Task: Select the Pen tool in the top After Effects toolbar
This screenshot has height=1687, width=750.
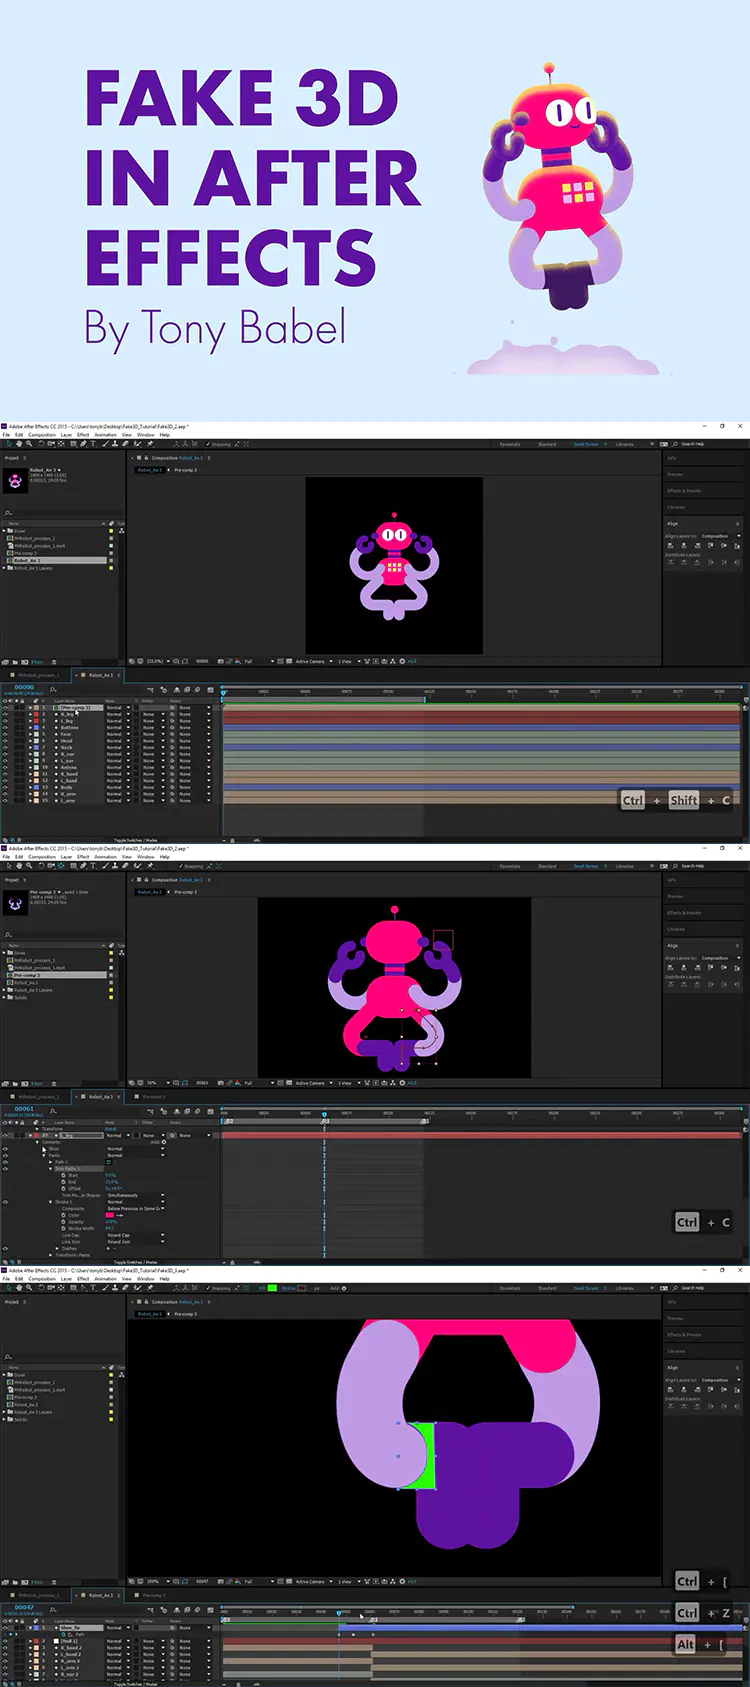Action: (83, 444)
